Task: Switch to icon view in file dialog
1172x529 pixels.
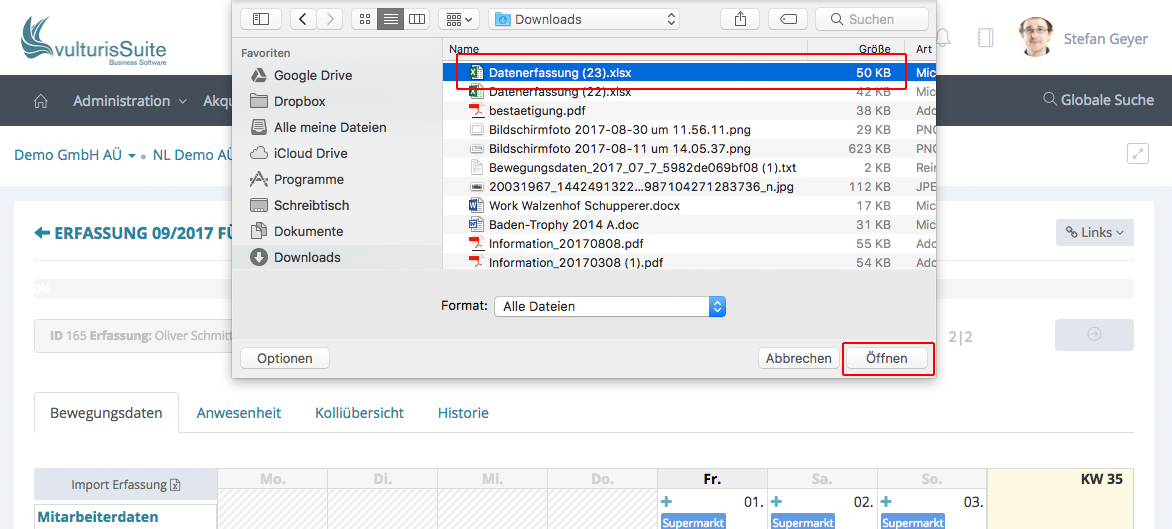Action: (x=364, y=19)
